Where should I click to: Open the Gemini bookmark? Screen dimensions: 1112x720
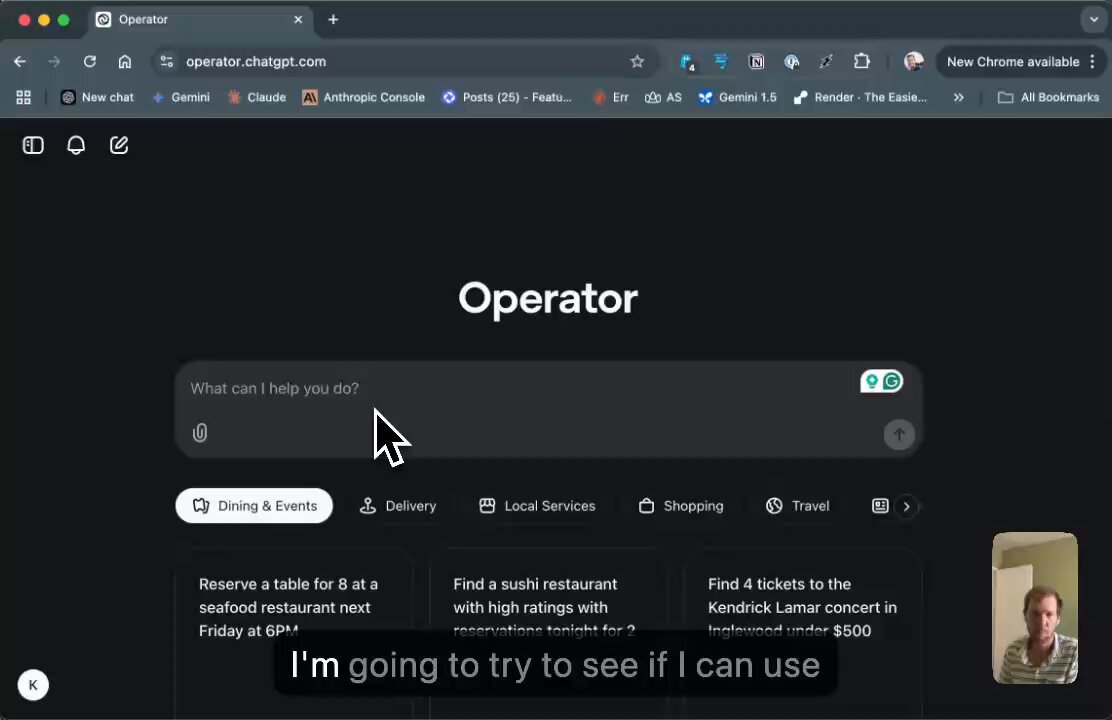[x=181, y=97]
